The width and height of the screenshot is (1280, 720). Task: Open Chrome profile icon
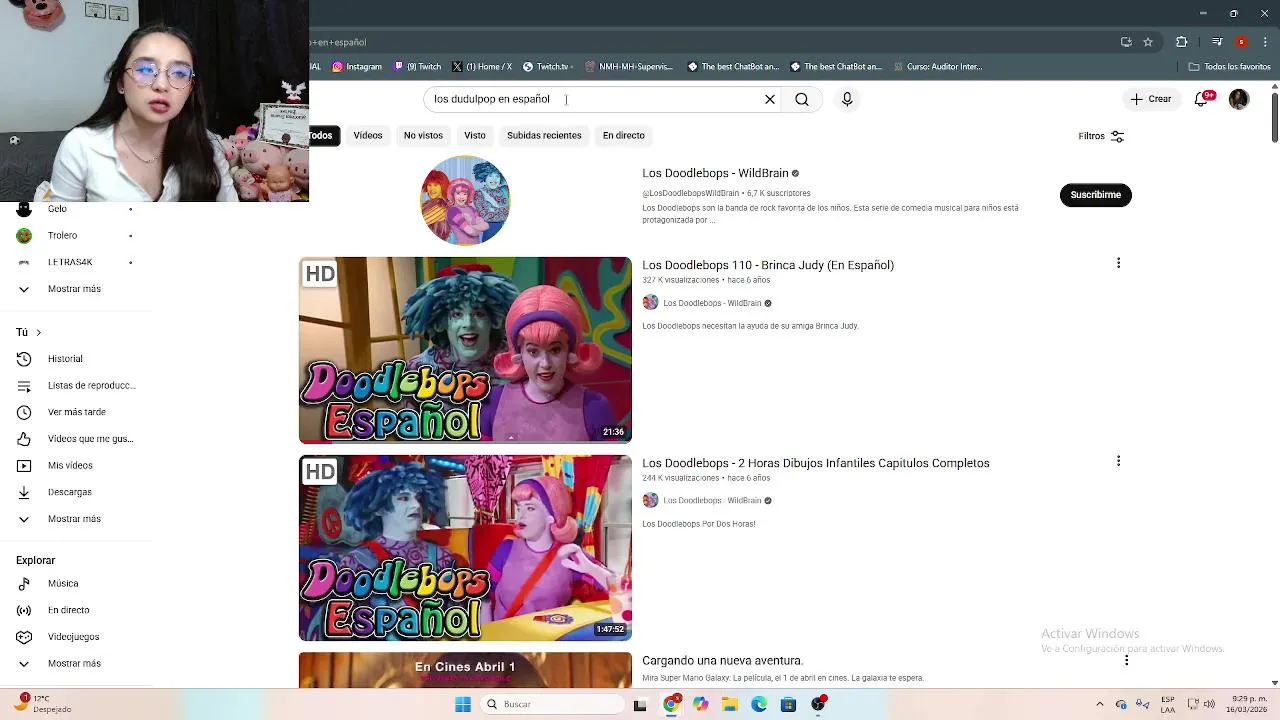pos(1241,42)
